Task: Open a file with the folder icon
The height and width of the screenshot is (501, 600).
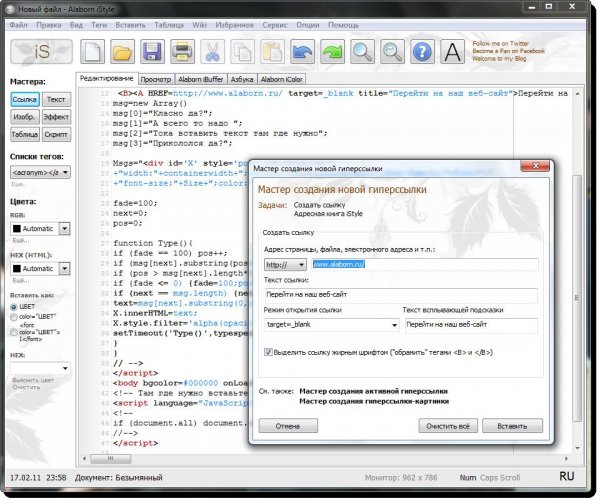Action: [122, 51]
